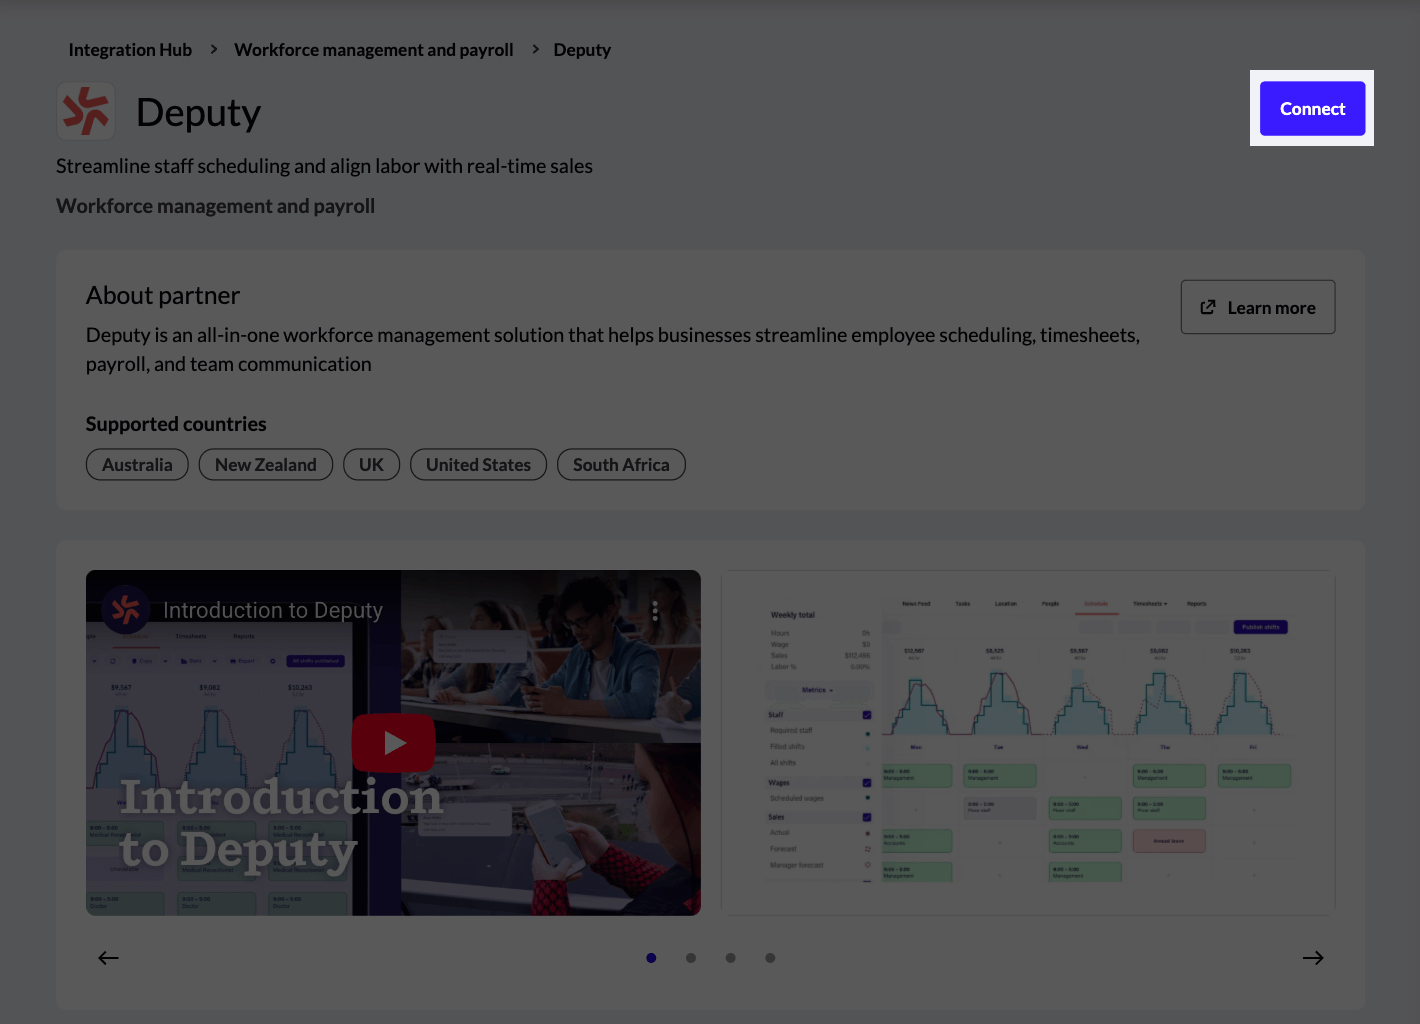Open the Learn more external link

(1258, 308)
